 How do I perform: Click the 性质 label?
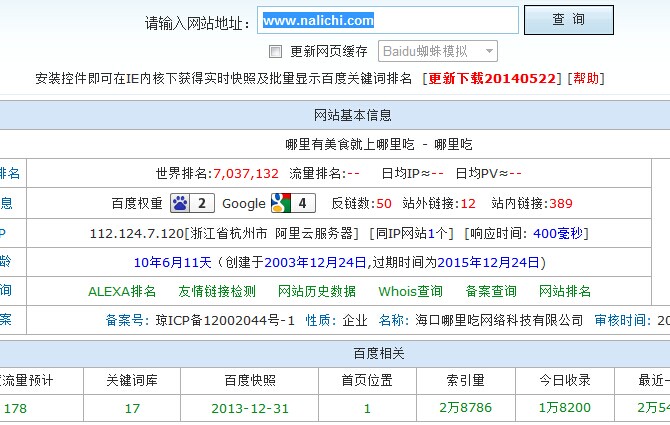coord(321,320)
